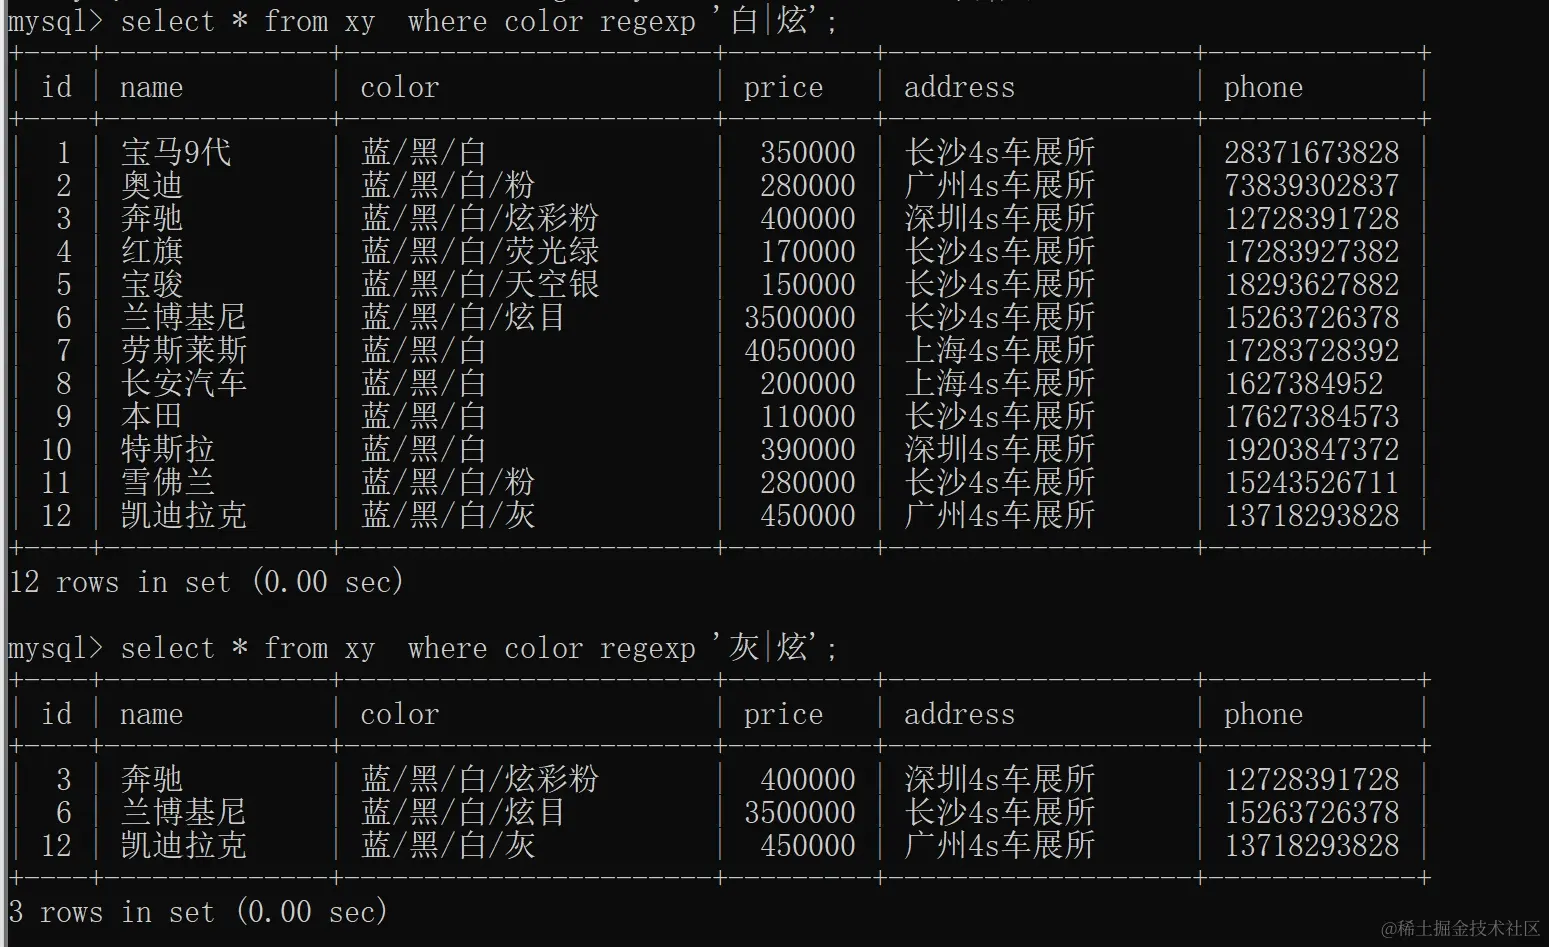The width and height of the screenshot is (1549, 947).
Task: Select the phone number 1627384952
Action: click(x=1304, y=383)
